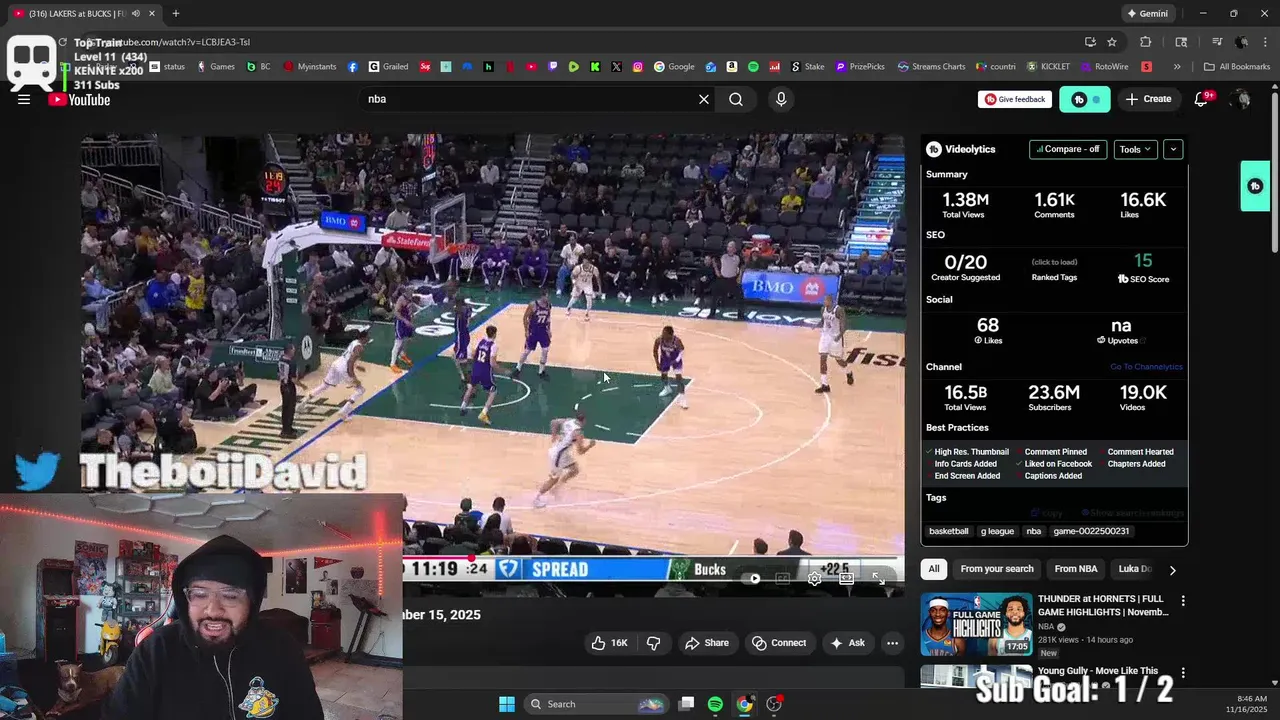Submit search with the magnifier icon
The width and height of the screenshot is (1280, 720).
coord(736,99)
